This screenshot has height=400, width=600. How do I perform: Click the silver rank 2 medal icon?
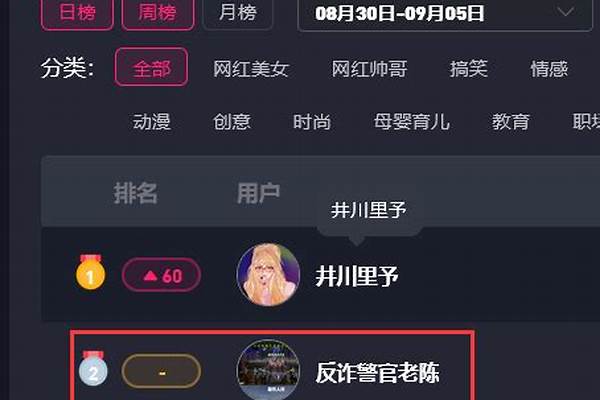tap(93, 368)
